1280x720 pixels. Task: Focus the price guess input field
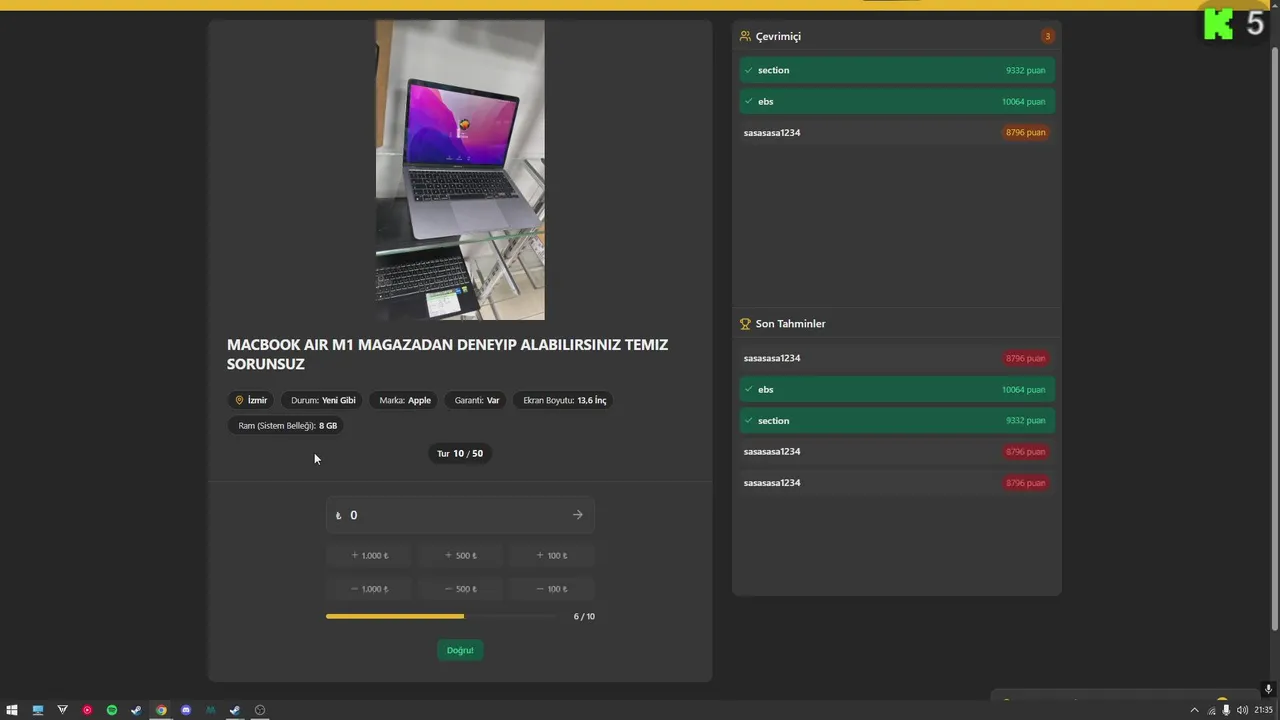tap(460, 515)
